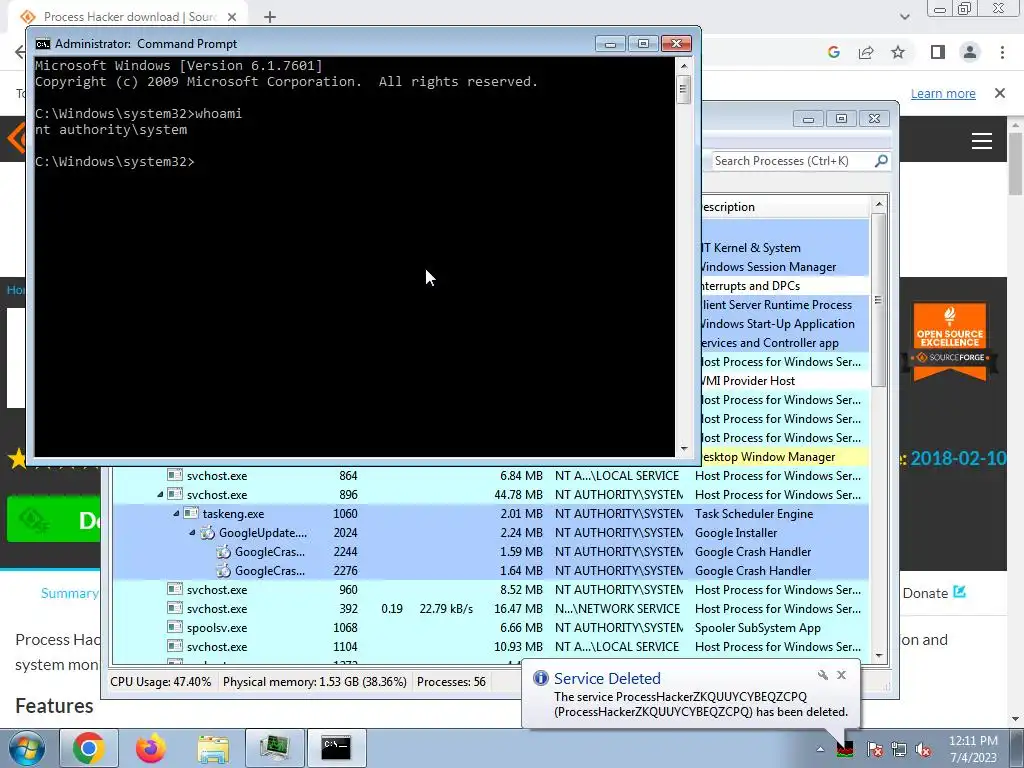Click the search magnifier in Process Hacker
This screenshot has width=1024, height=768.
click(881, 161)
